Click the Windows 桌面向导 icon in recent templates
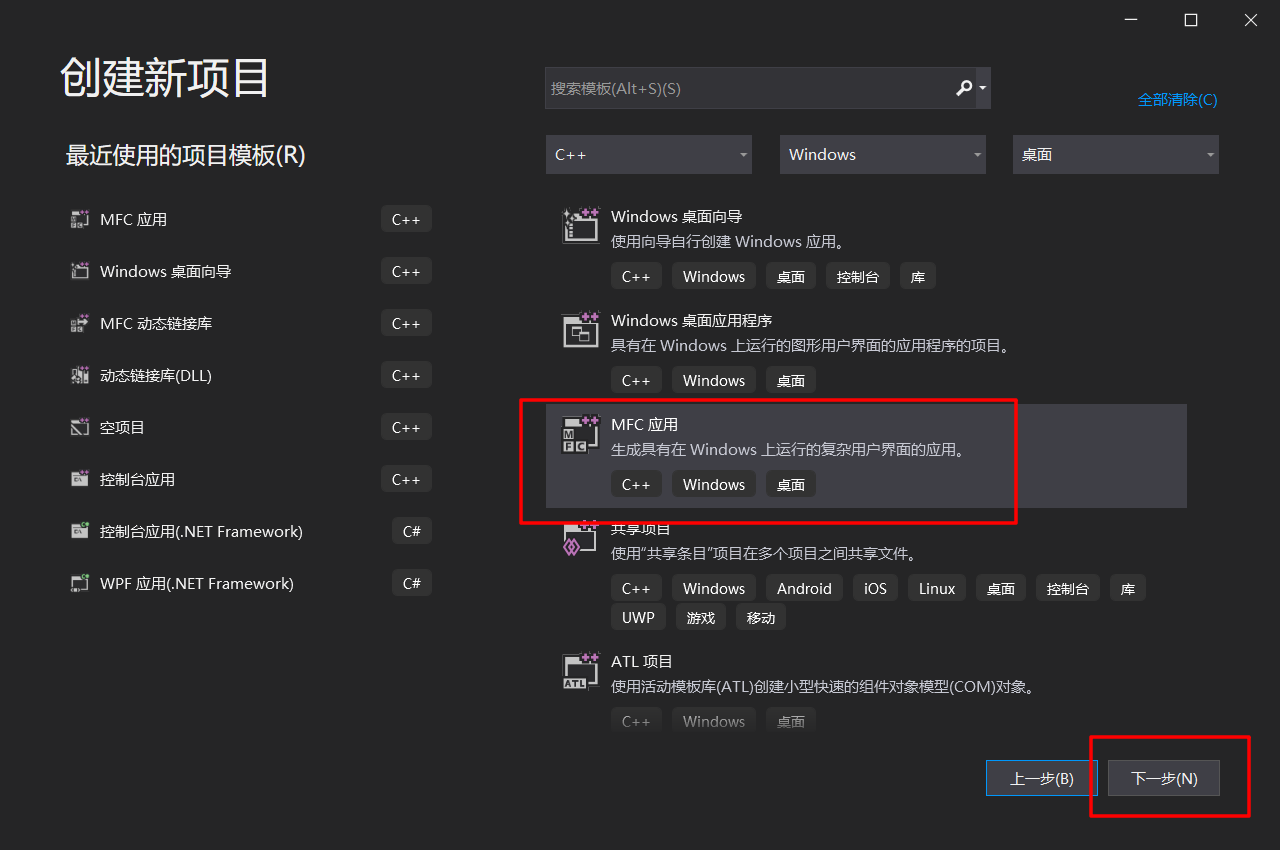1280x850 pixels. click(80, 271)
